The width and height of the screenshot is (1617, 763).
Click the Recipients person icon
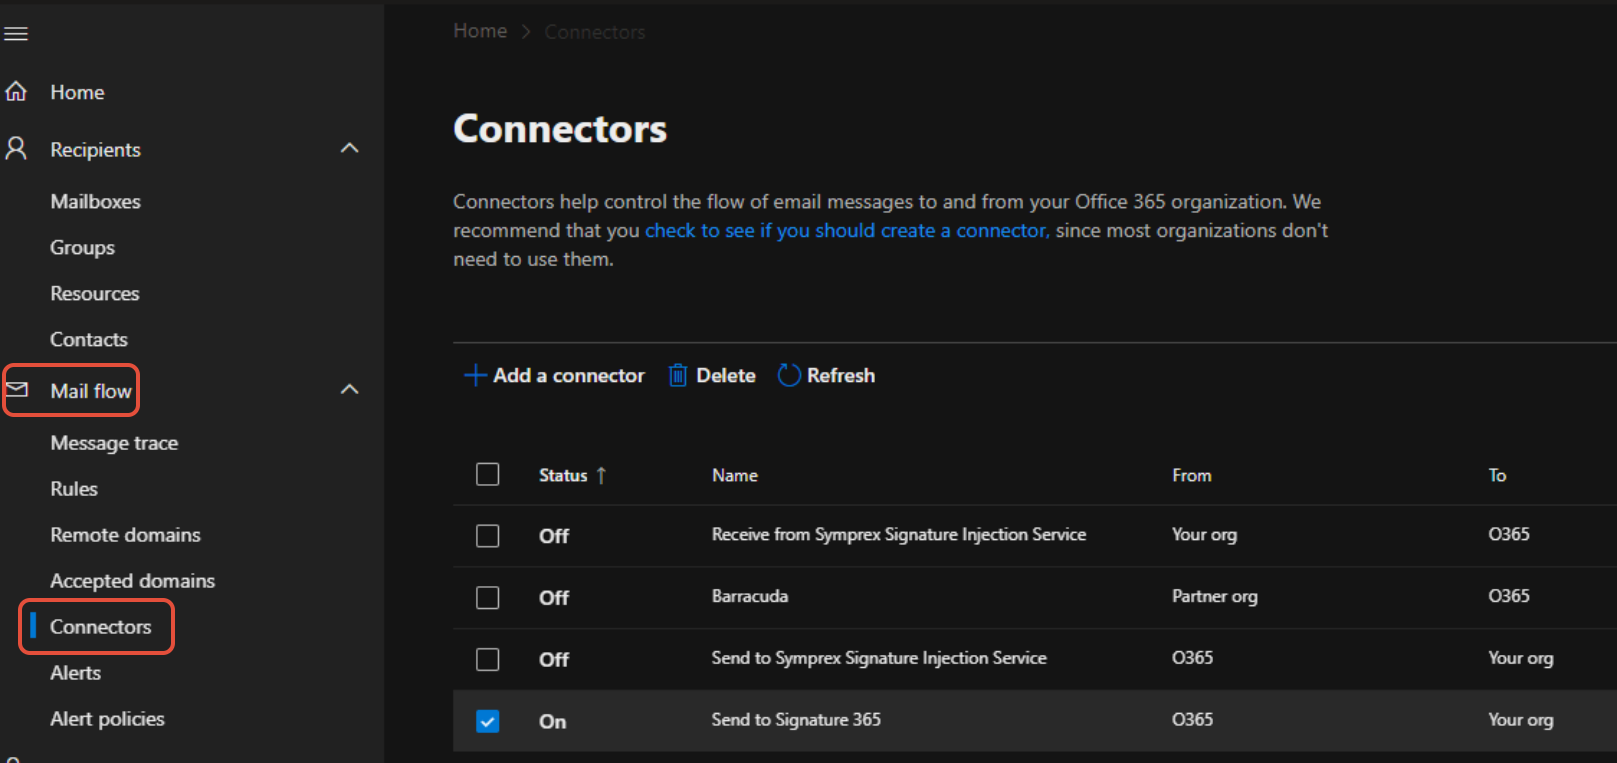pos(16,149)
